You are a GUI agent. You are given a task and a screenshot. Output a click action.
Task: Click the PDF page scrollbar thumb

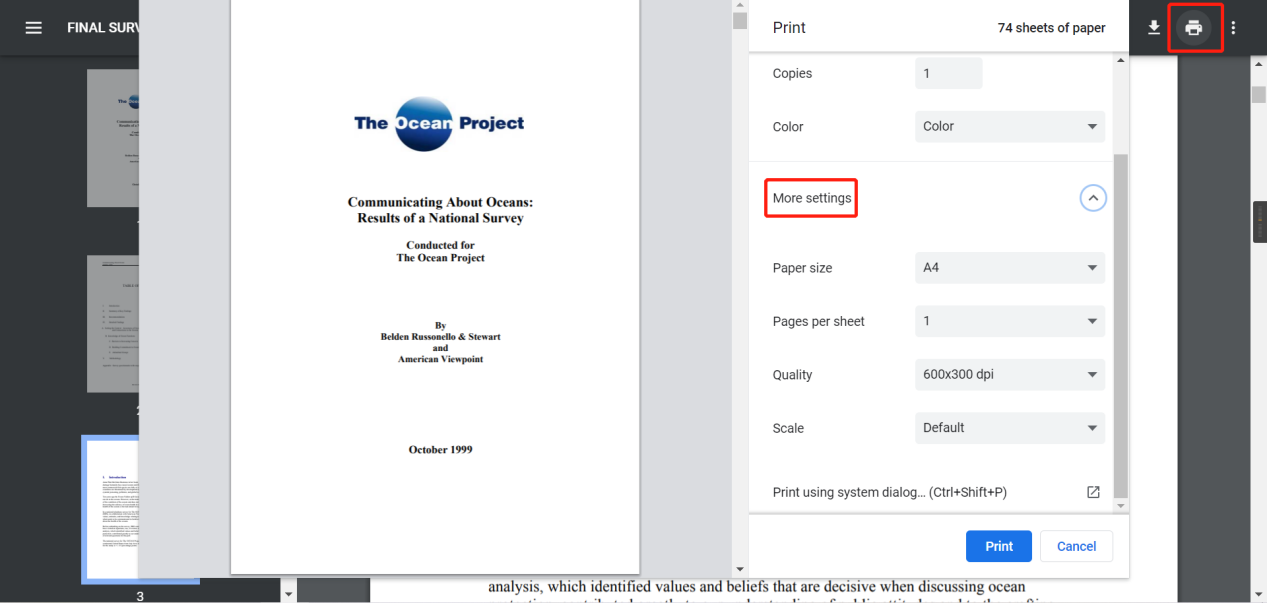click(x=1259, y=94)
